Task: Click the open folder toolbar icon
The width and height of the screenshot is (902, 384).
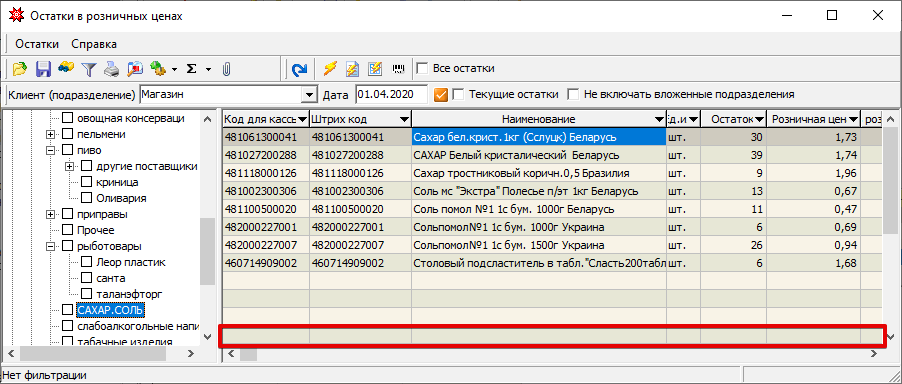Action: [20, 69]
